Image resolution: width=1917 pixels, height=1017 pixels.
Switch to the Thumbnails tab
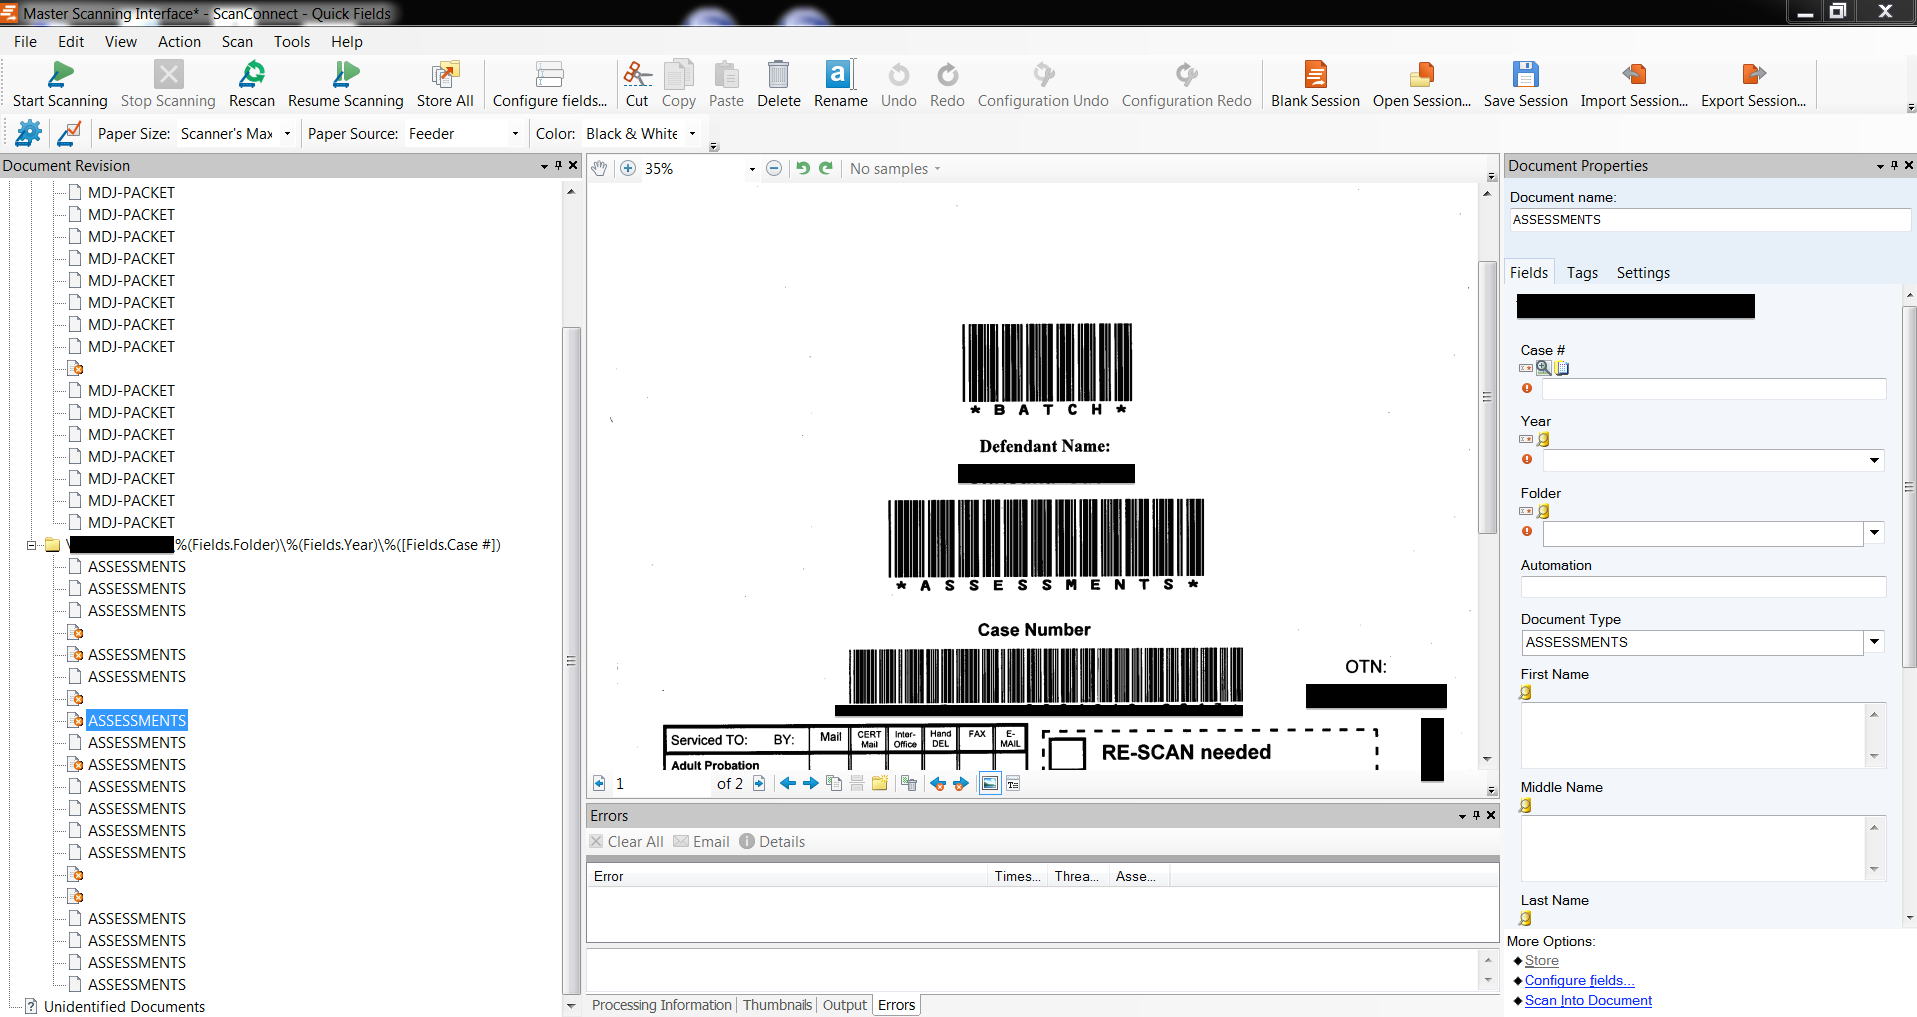pos(777,1005)
